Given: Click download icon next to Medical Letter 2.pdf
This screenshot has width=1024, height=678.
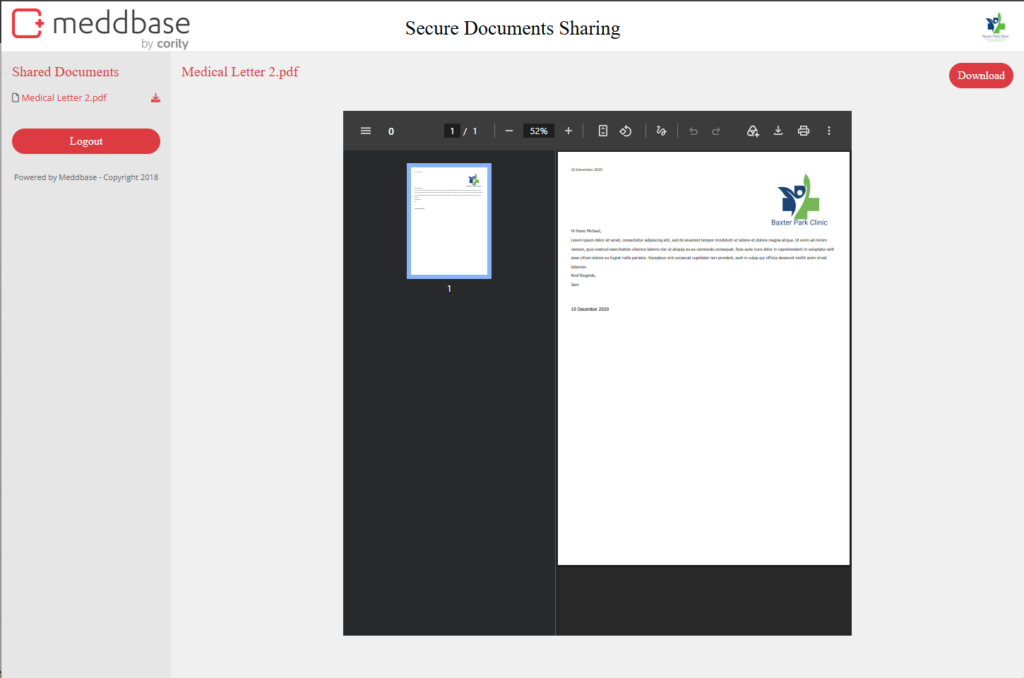Looking at the screenshot, I should click(155, 98).
